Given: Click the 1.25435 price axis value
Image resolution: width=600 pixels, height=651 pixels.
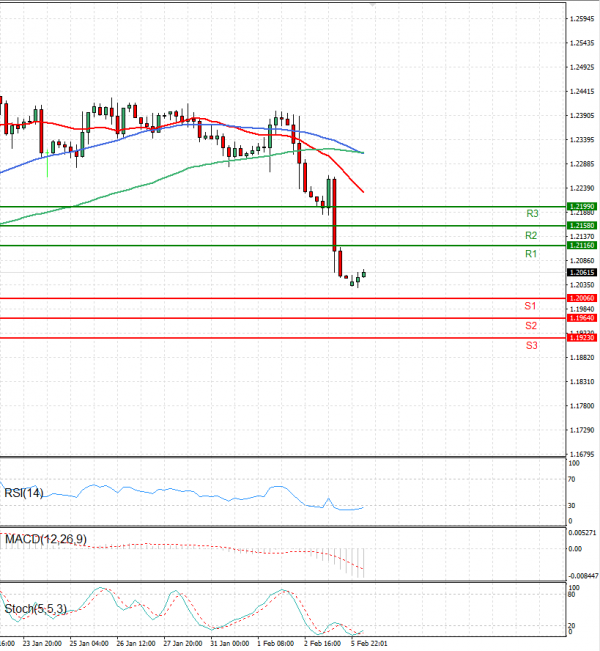Looking at the screenshot, I should (582, 43).
